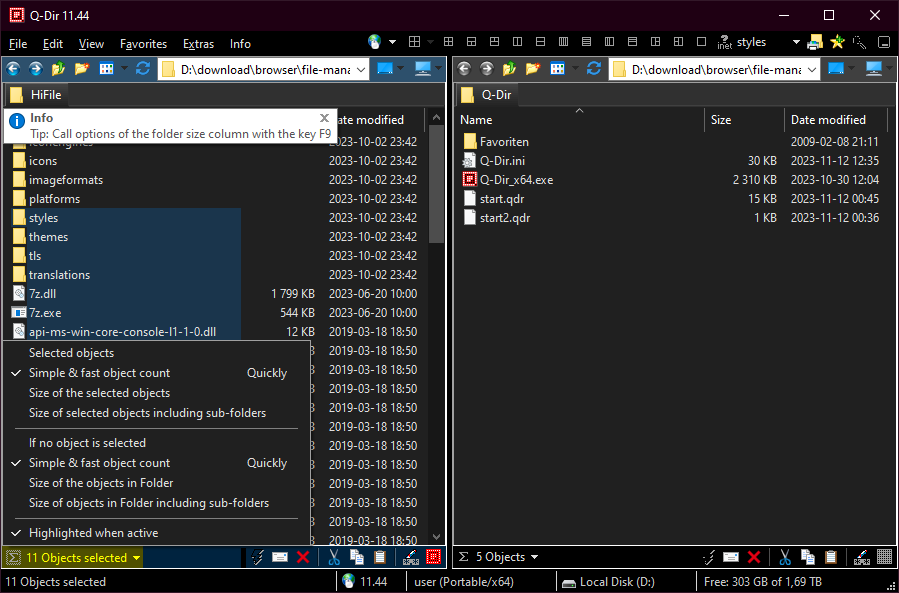Toggle 'Highlighted when active' option
Screen dimensions: 899x593
tap(93, 533)
